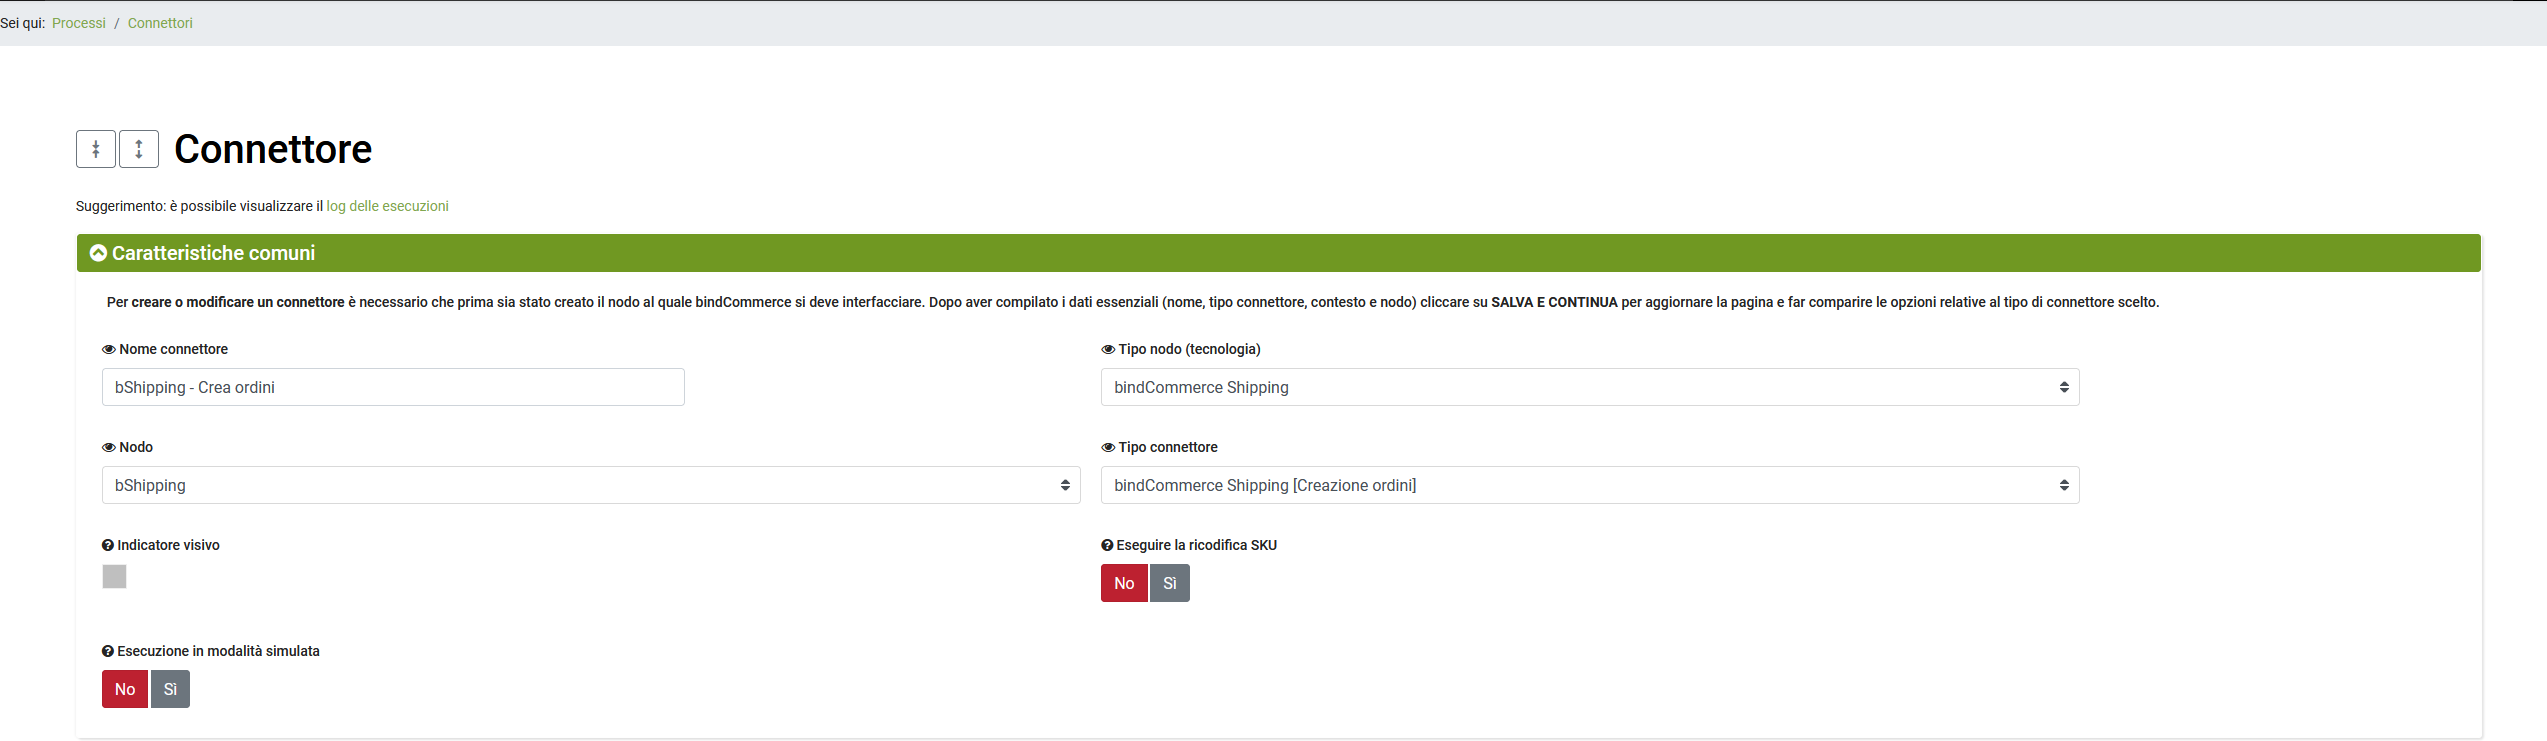
Task: Click help icon next to Eseguire la ricodifica SKU
Action: (1107, 545)
